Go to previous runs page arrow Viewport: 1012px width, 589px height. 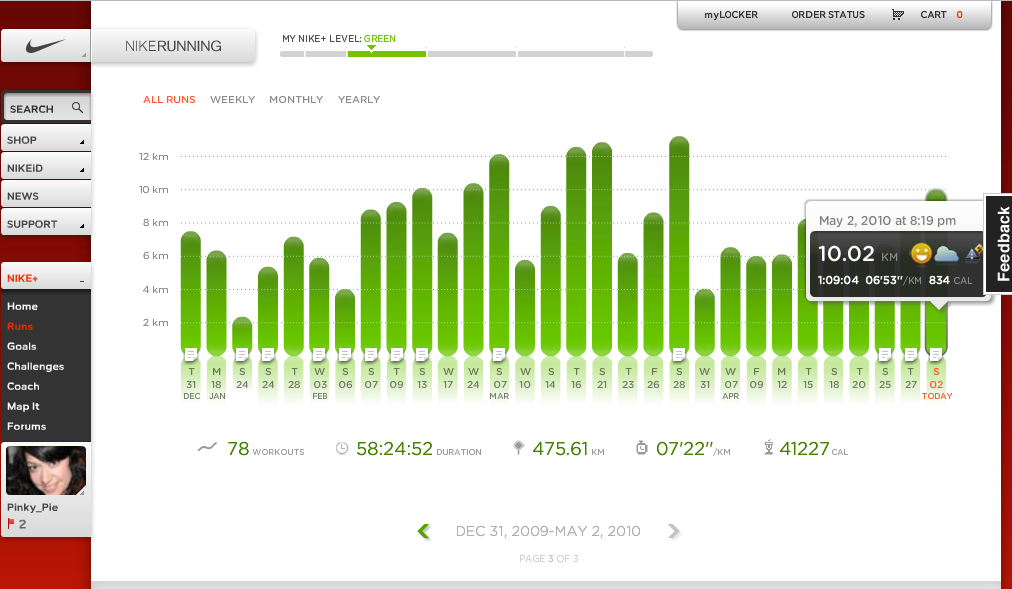pyautogui.click(x=424, y=531)
